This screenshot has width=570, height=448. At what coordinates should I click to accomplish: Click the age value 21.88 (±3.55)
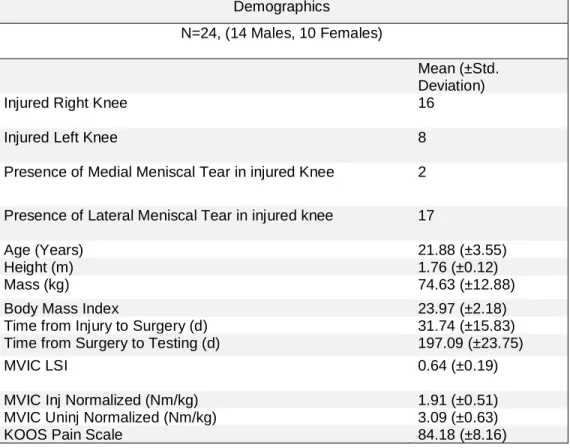pyautogui.click(x=462, y=250)
